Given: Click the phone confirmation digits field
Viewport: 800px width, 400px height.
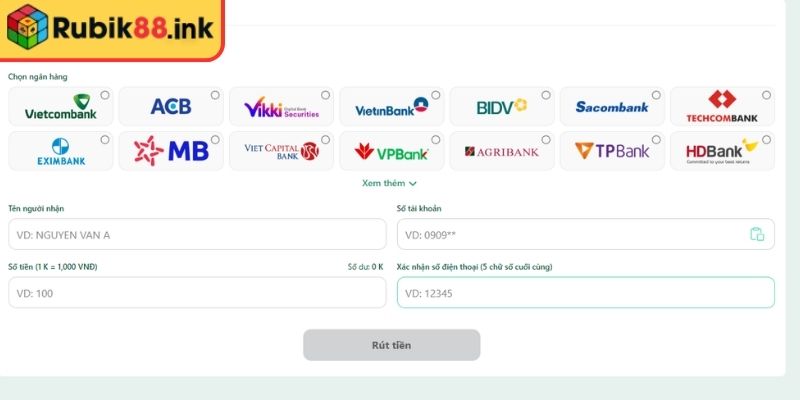Looking at the screenshot, I should point(586,292).
